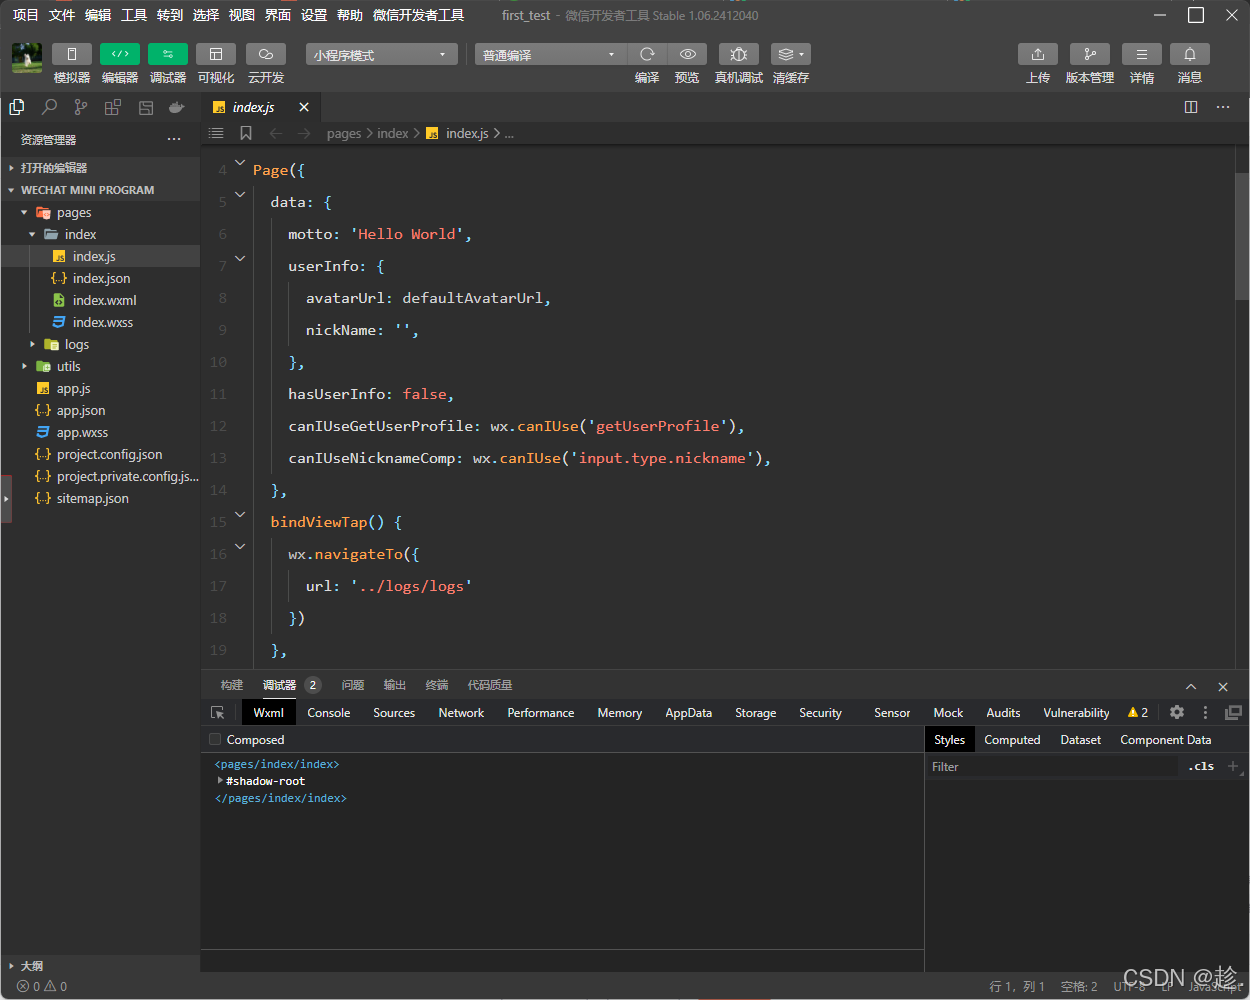Image resolution: width=1250 pixels, height=1000 pixels.
Task: Open the 小程序模式 mode dropdown
Action: 381,55
